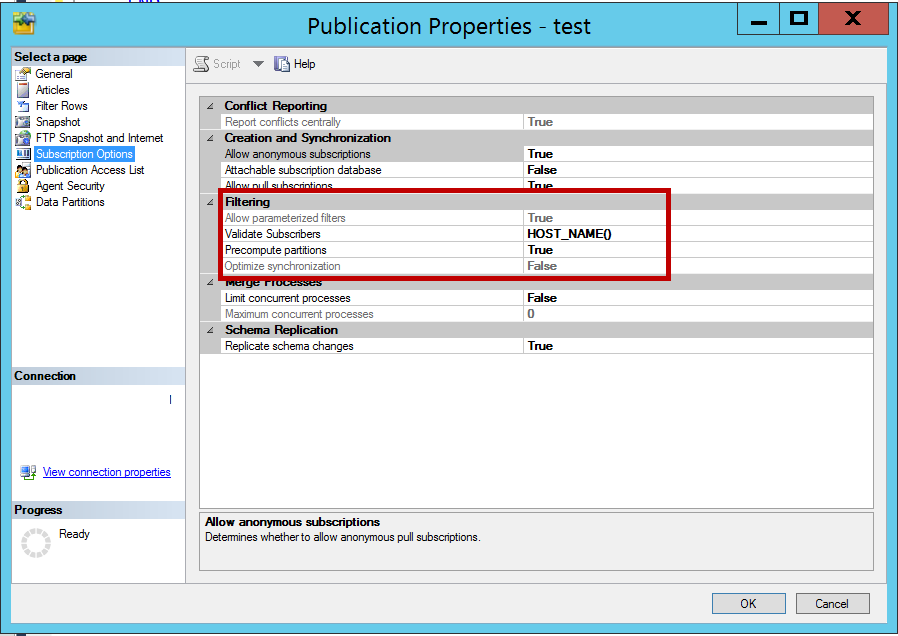Change Attachable subscription database False value
The height and width of the screenshot is (636, 898).
coord(698,170)
